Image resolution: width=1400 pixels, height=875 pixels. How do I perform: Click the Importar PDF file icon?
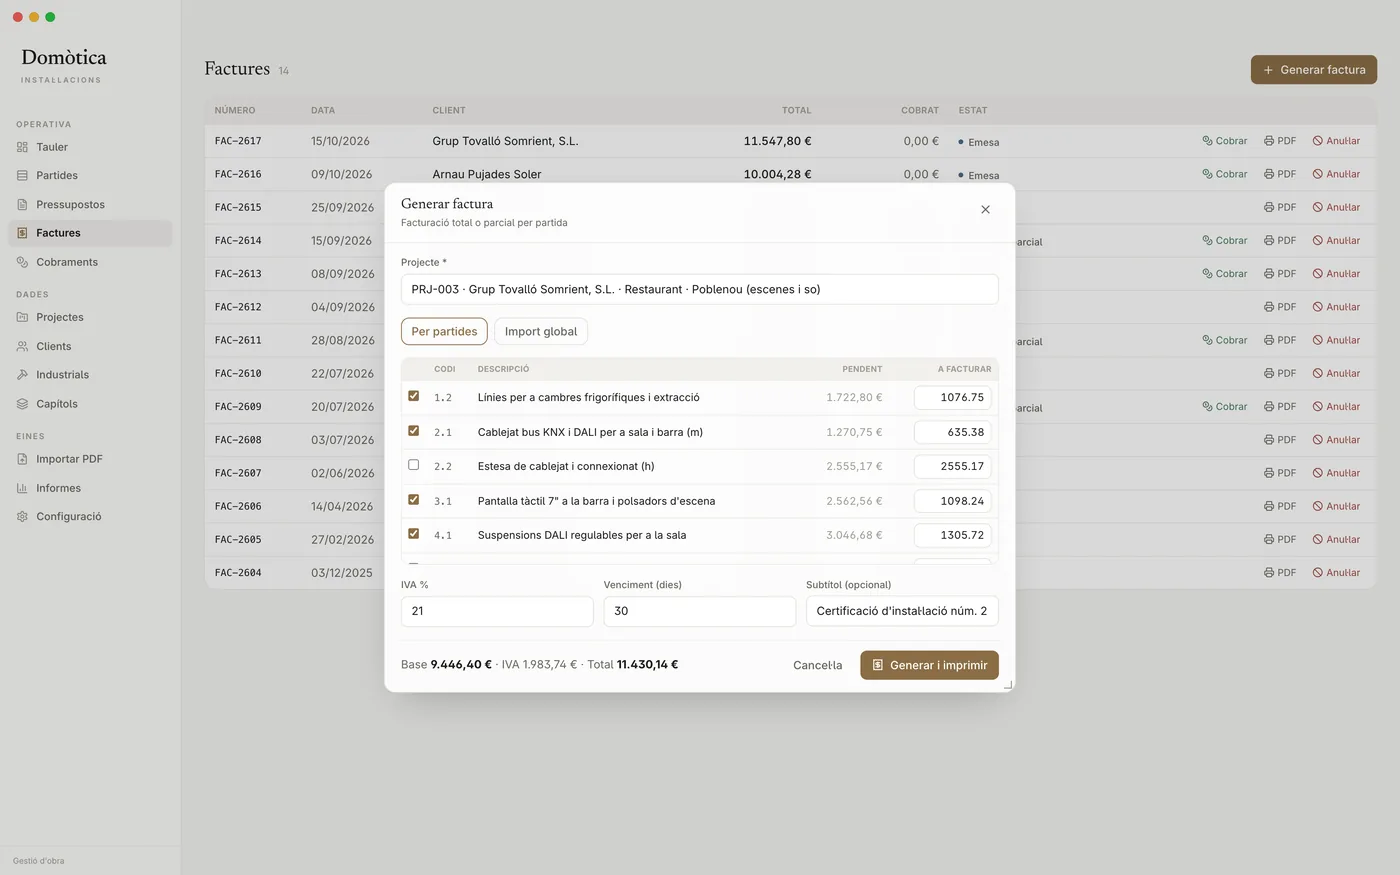point(22,459)
